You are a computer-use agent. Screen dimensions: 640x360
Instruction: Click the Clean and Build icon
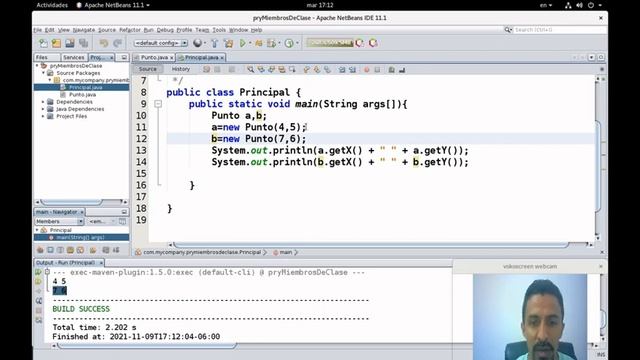tap(229, 43)
